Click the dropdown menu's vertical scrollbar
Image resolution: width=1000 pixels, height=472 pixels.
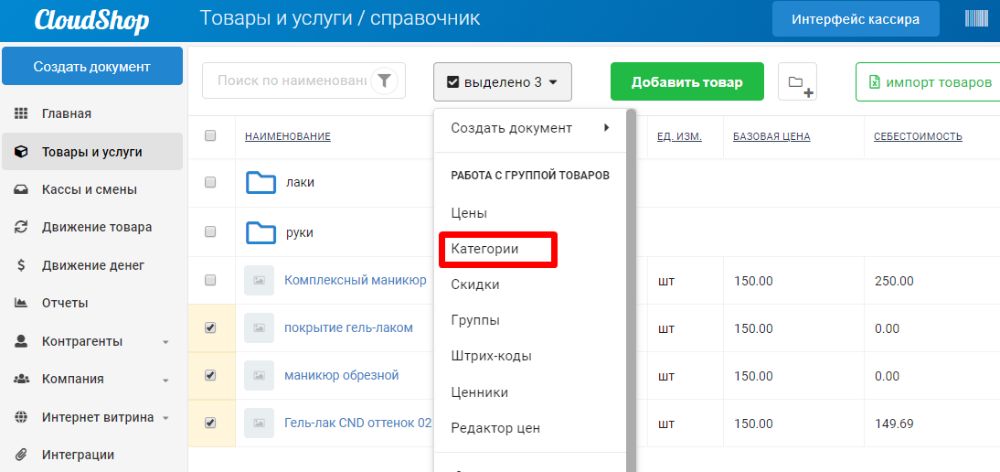(x=631, y=290)
